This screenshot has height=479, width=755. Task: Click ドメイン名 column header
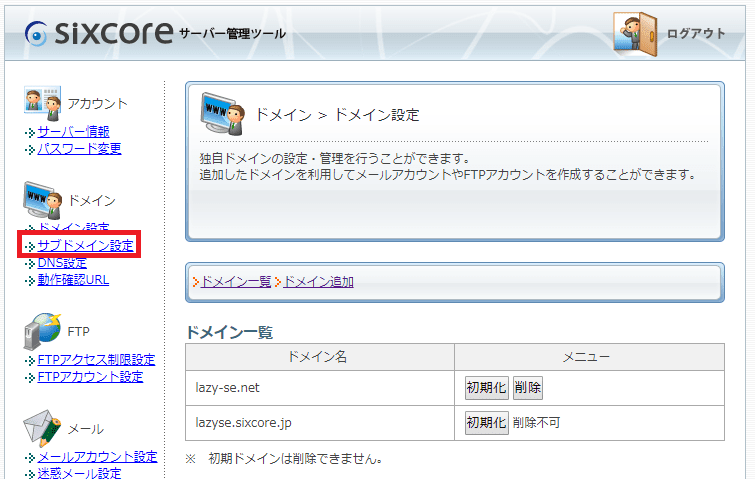coord(320,357)
